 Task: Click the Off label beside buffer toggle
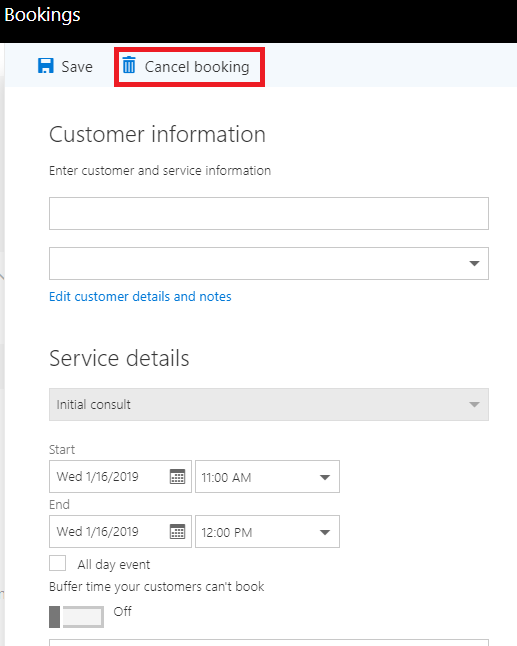coord(122,611)
